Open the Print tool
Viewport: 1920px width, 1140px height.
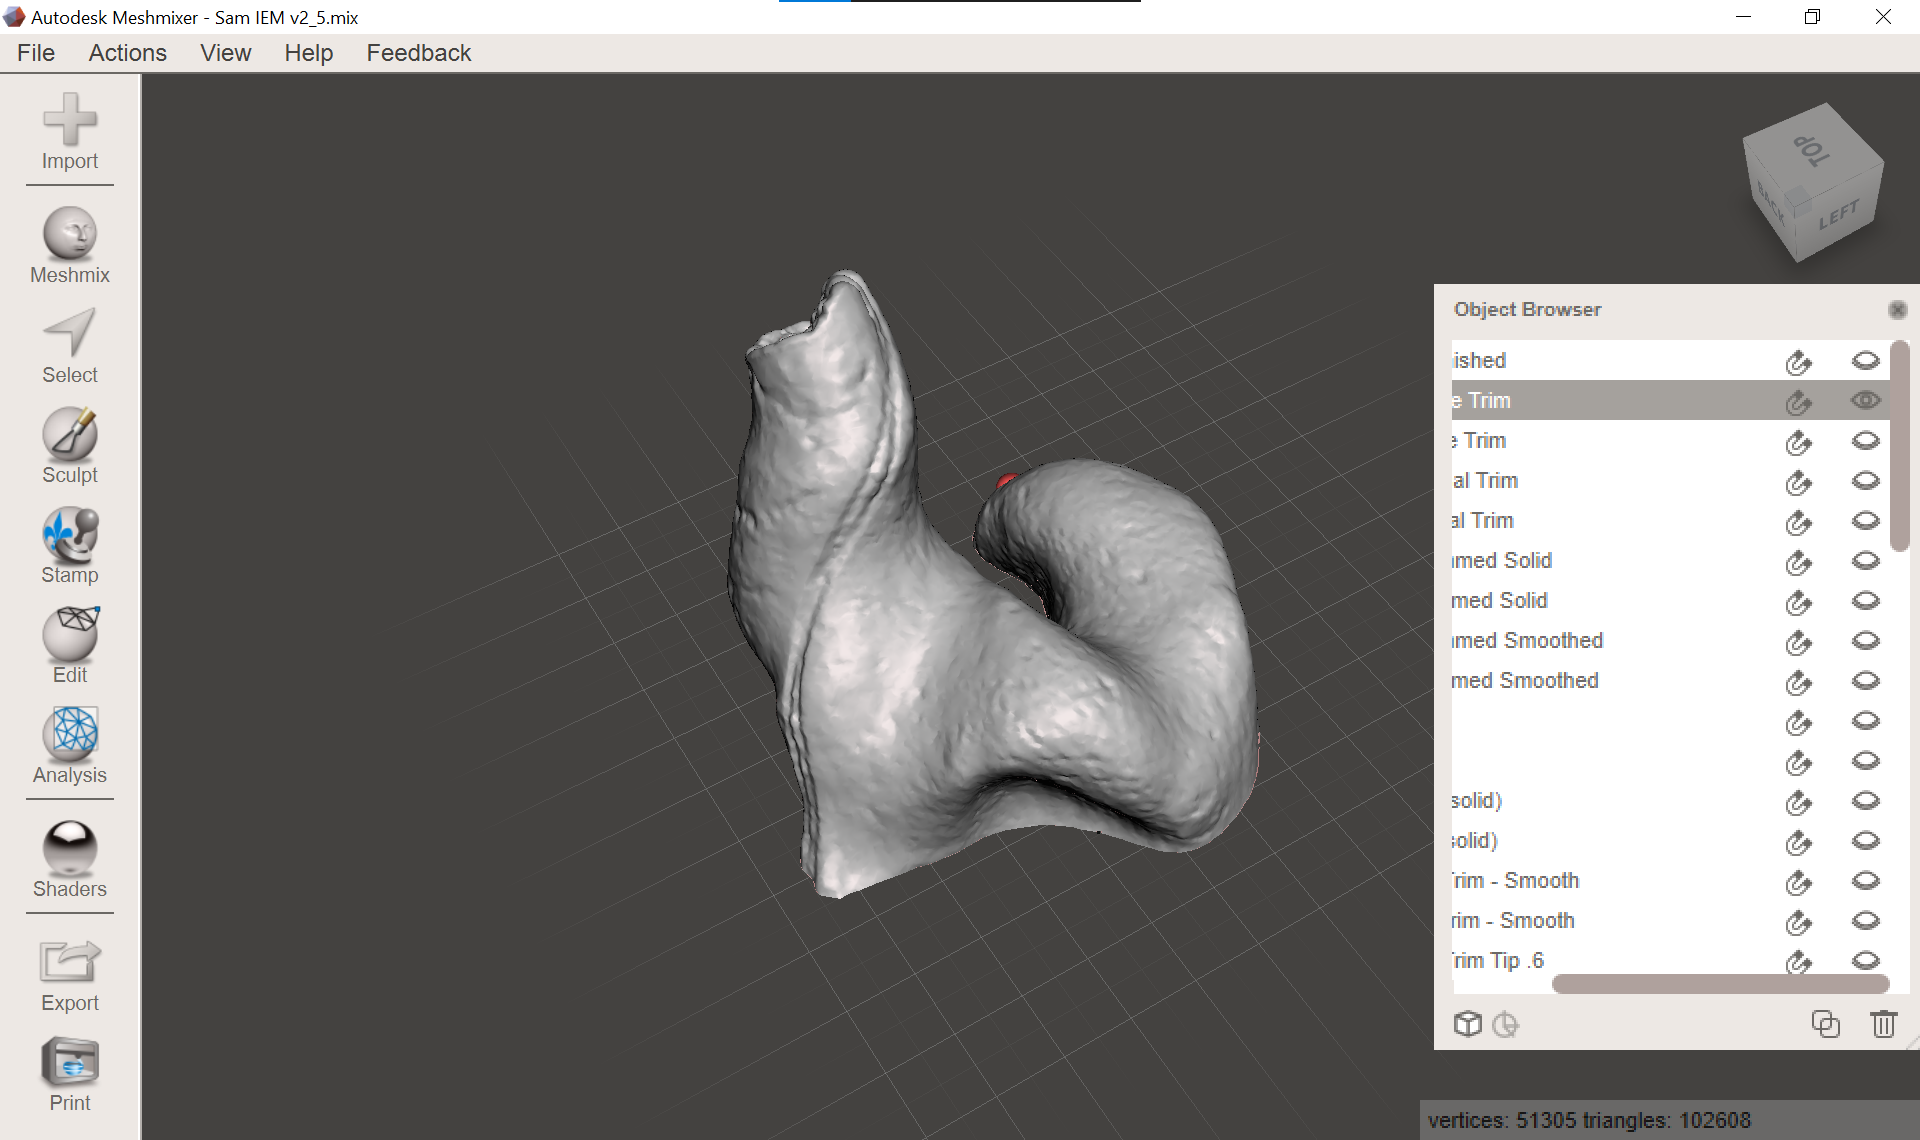pos(69,1062)
